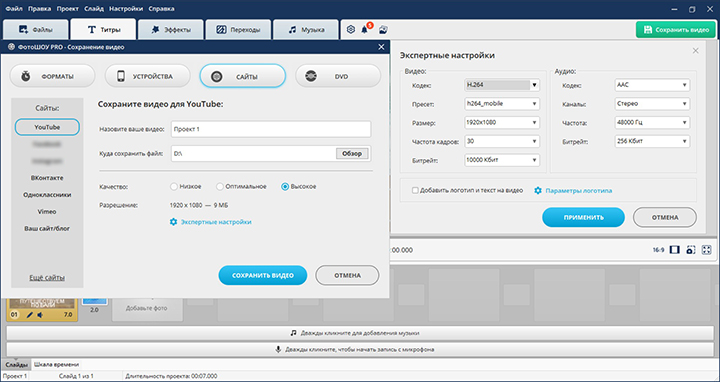Open the video Кодек H.264 dropdown
Image resolution: width=720 pixels, height=382 pixels.
coord(502,85)
